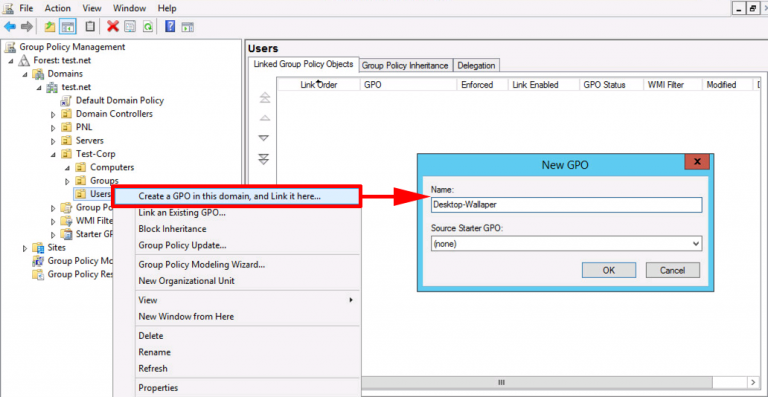768x397 pixels.
Task: Open the blue help toolbar icon
Action: 170,26
